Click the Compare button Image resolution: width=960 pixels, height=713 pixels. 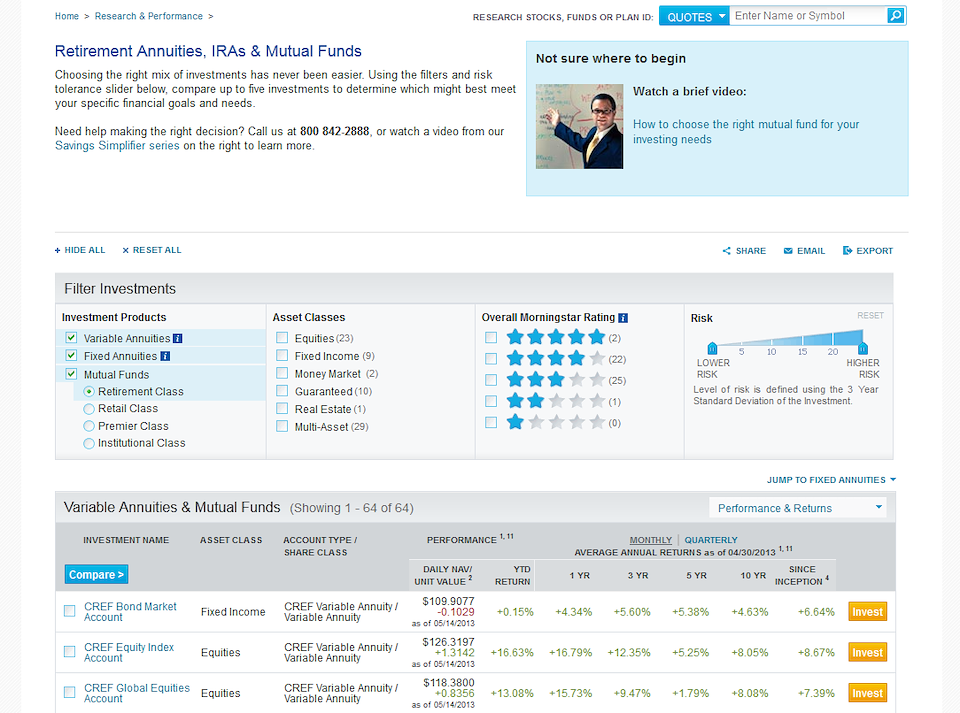coord(96,575)
